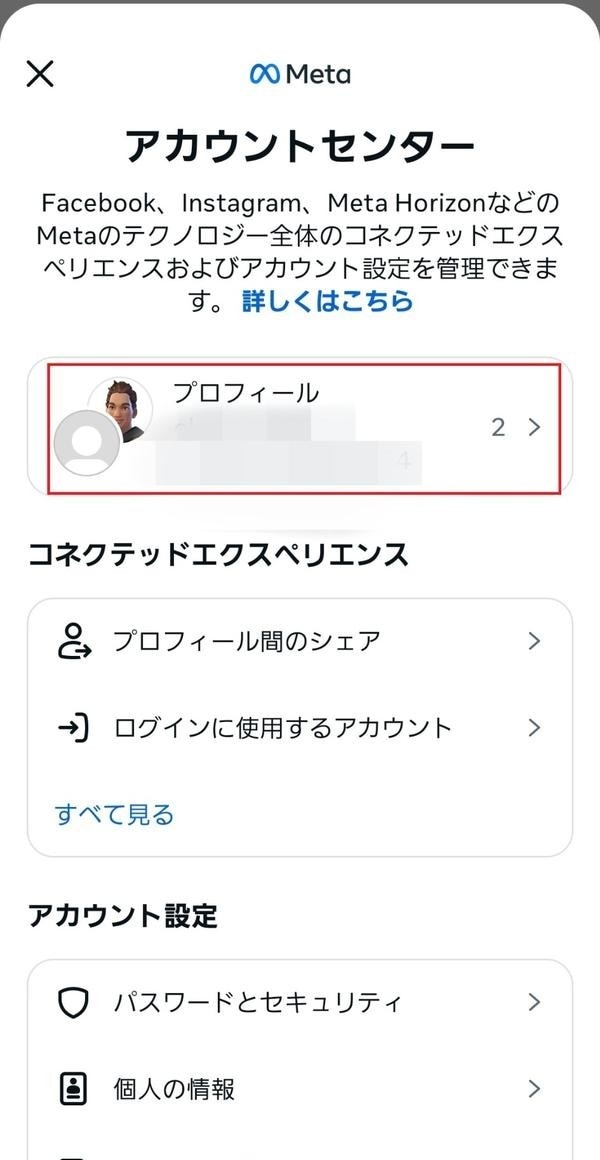Tap the 3D avatar profile picture
This screenshot has width=600, height=1160.
pos(121,407)
